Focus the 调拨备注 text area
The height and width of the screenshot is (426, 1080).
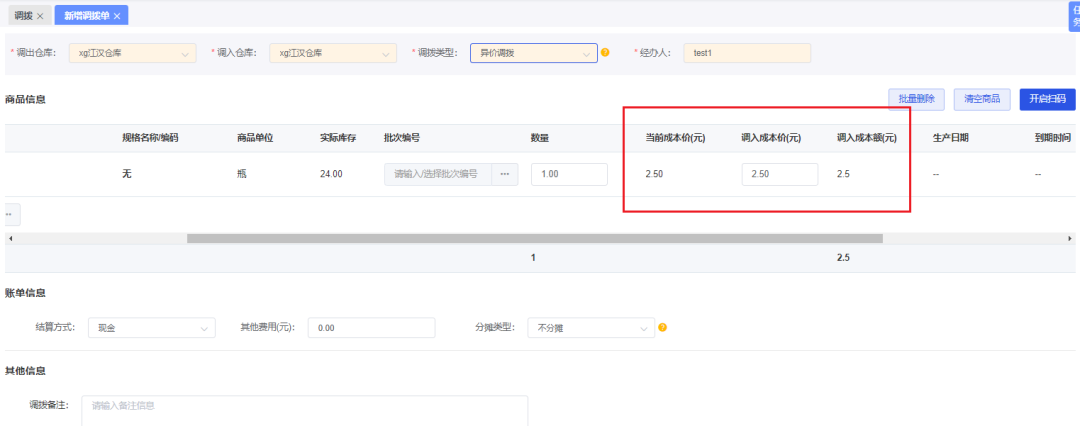tap(304, 411)
